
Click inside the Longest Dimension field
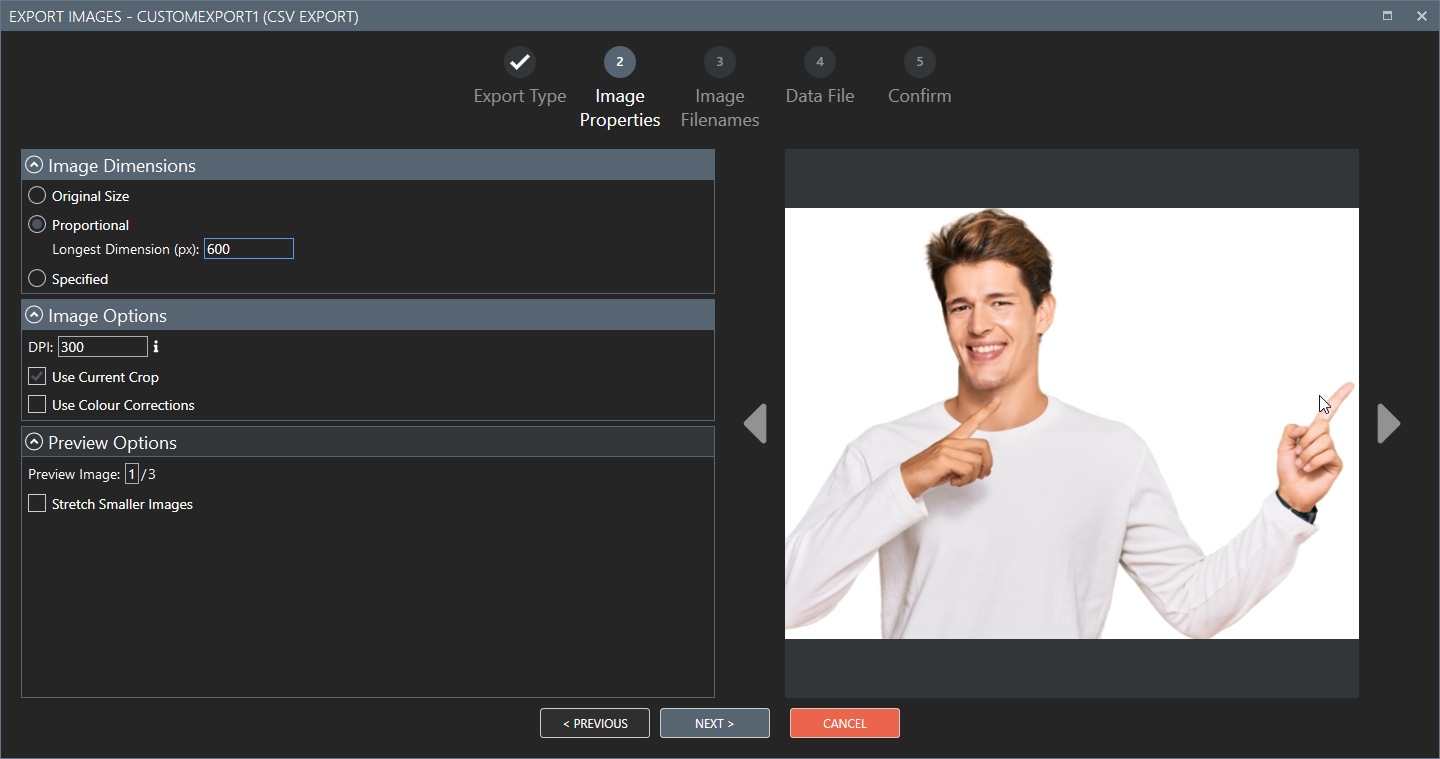click(x=248, y=248)
